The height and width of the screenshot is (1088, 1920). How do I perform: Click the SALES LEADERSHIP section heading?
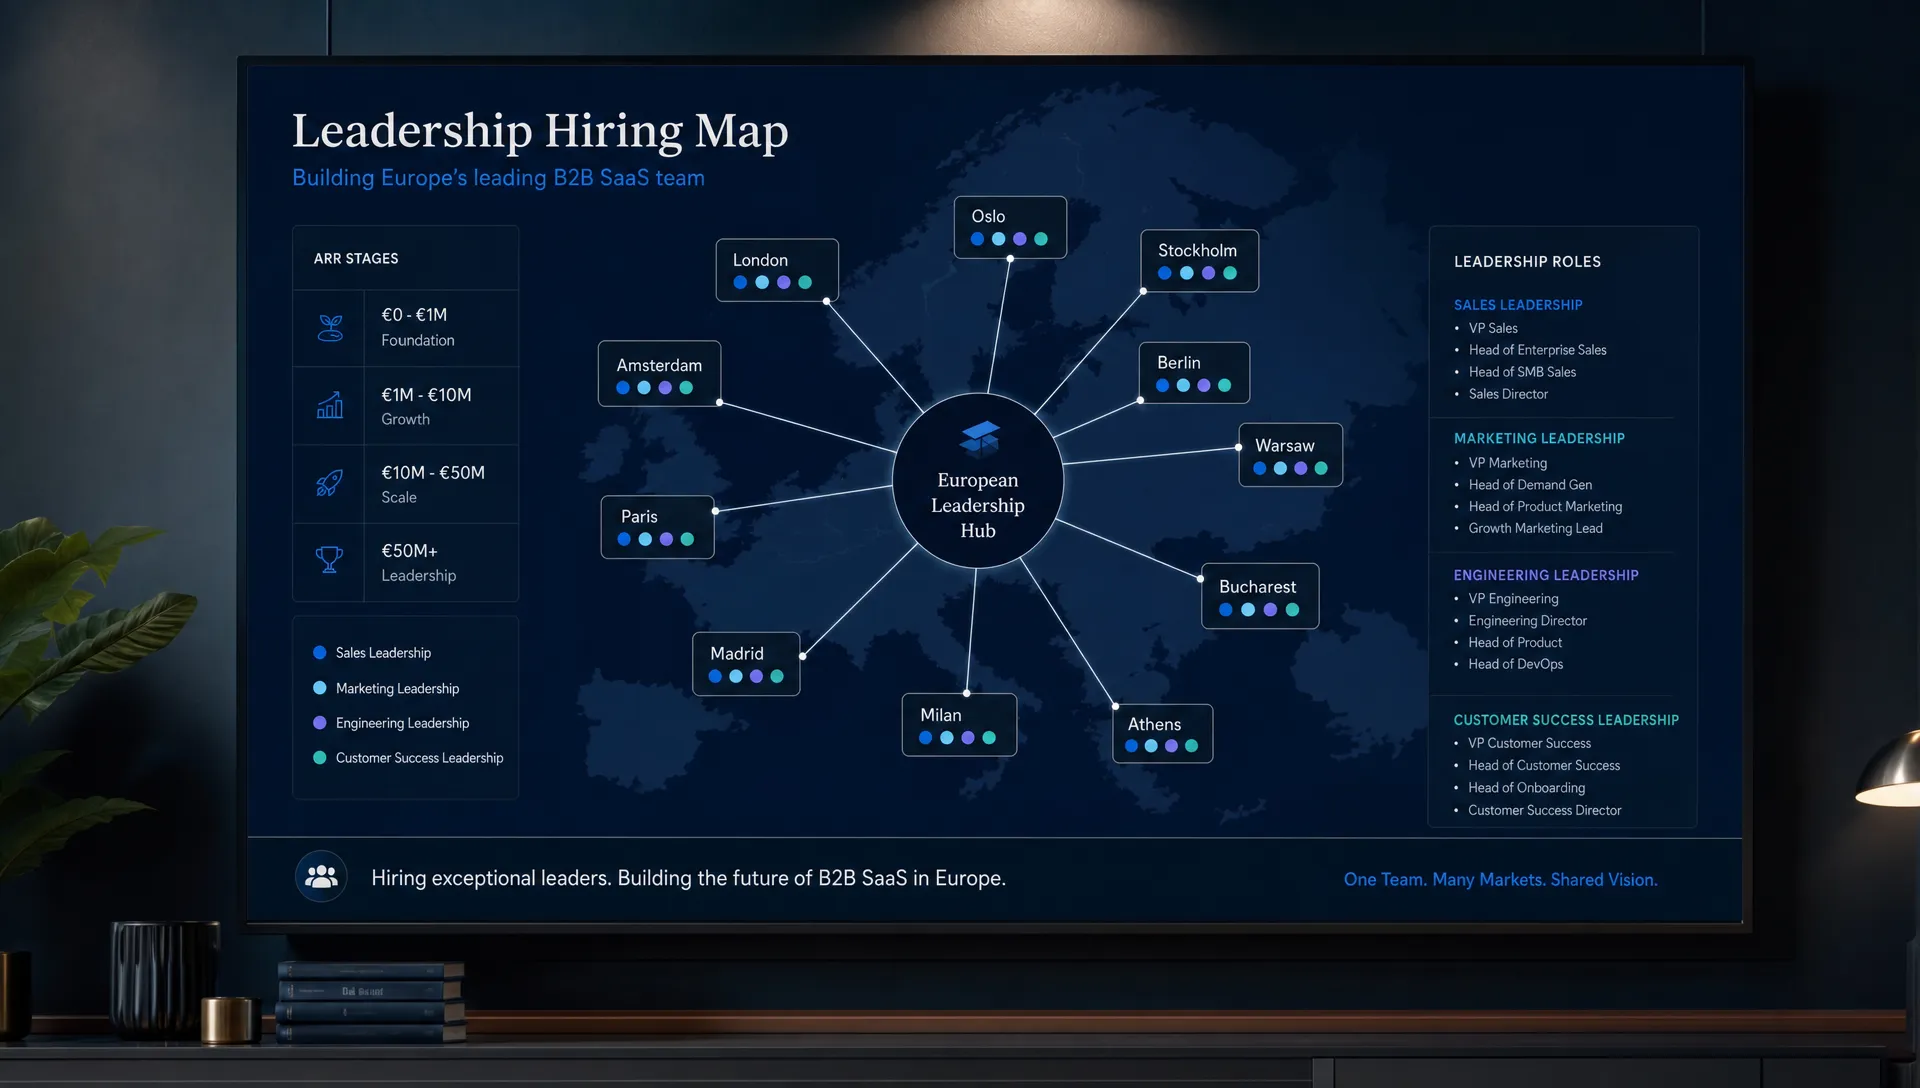pos(1518,305)
